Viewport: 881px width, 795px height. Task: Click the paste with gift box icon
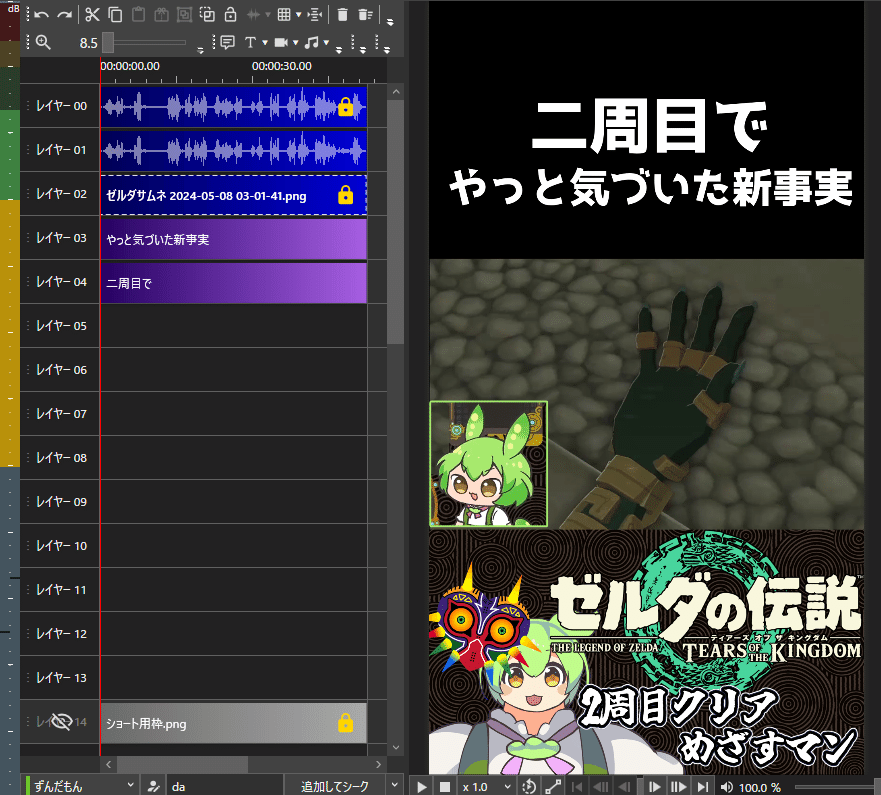tap(161, 15)
